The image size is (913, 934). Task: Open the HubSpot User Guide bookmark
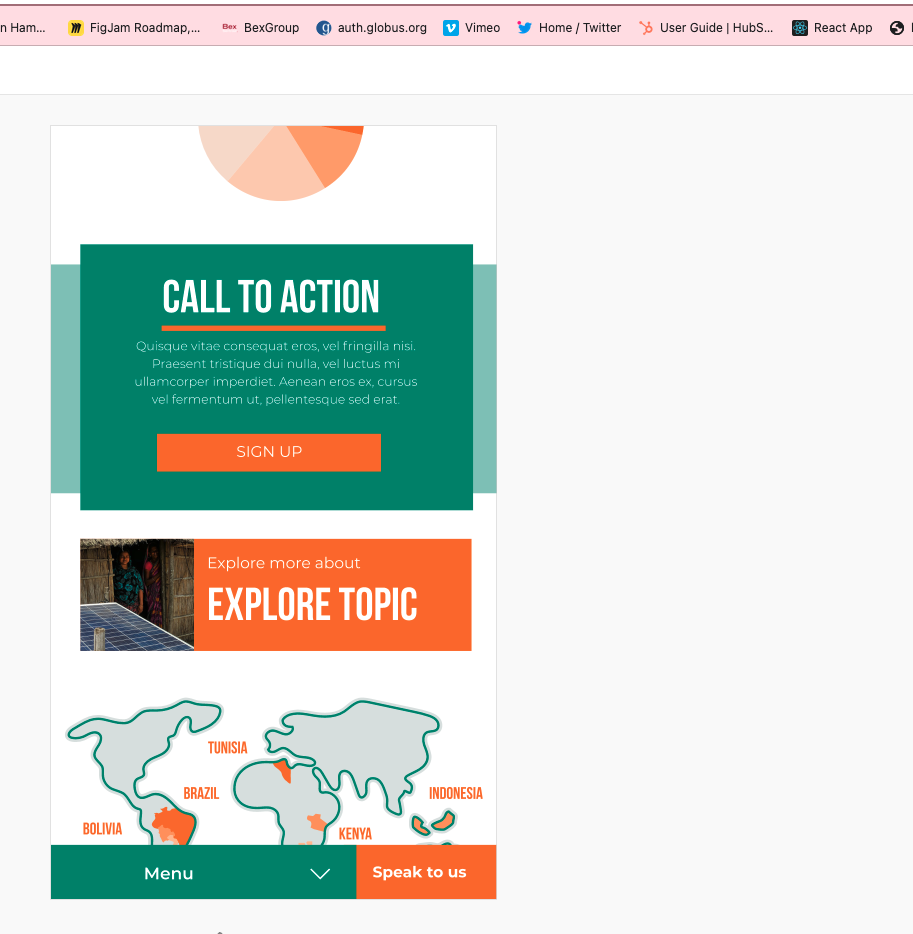pyautogui.click(x=706, y=28)
